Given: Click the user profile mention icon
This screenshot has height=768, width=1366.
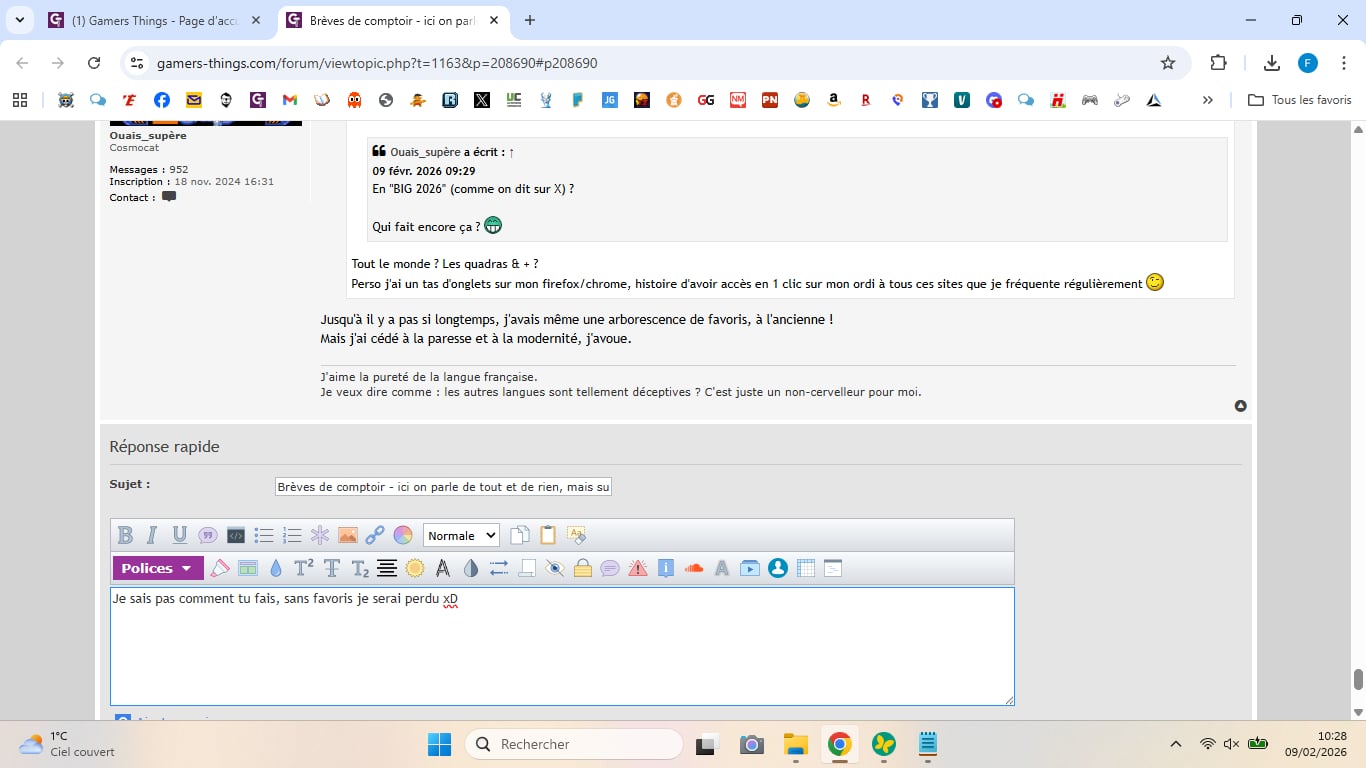Looking at the screenshot, I should [778, 568].
